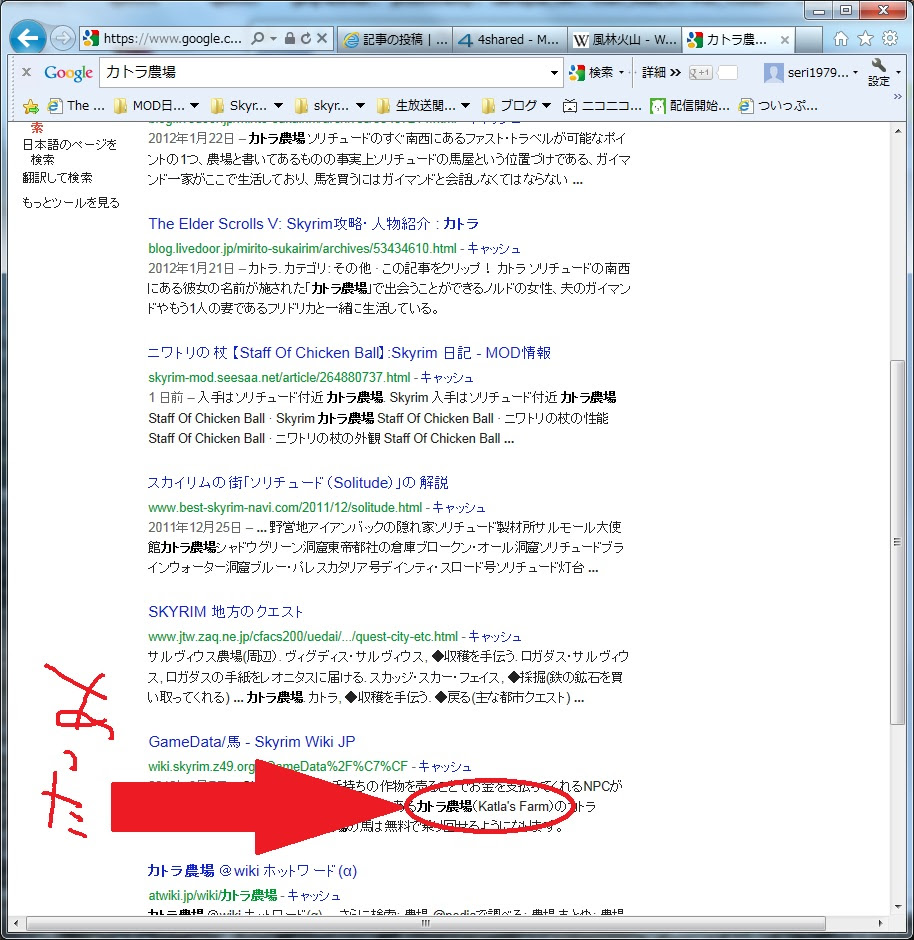The height and width of the screenshot is (940, 914).
Task: Click the seri1979 profile avatar icon
Action: click(773, 73)
